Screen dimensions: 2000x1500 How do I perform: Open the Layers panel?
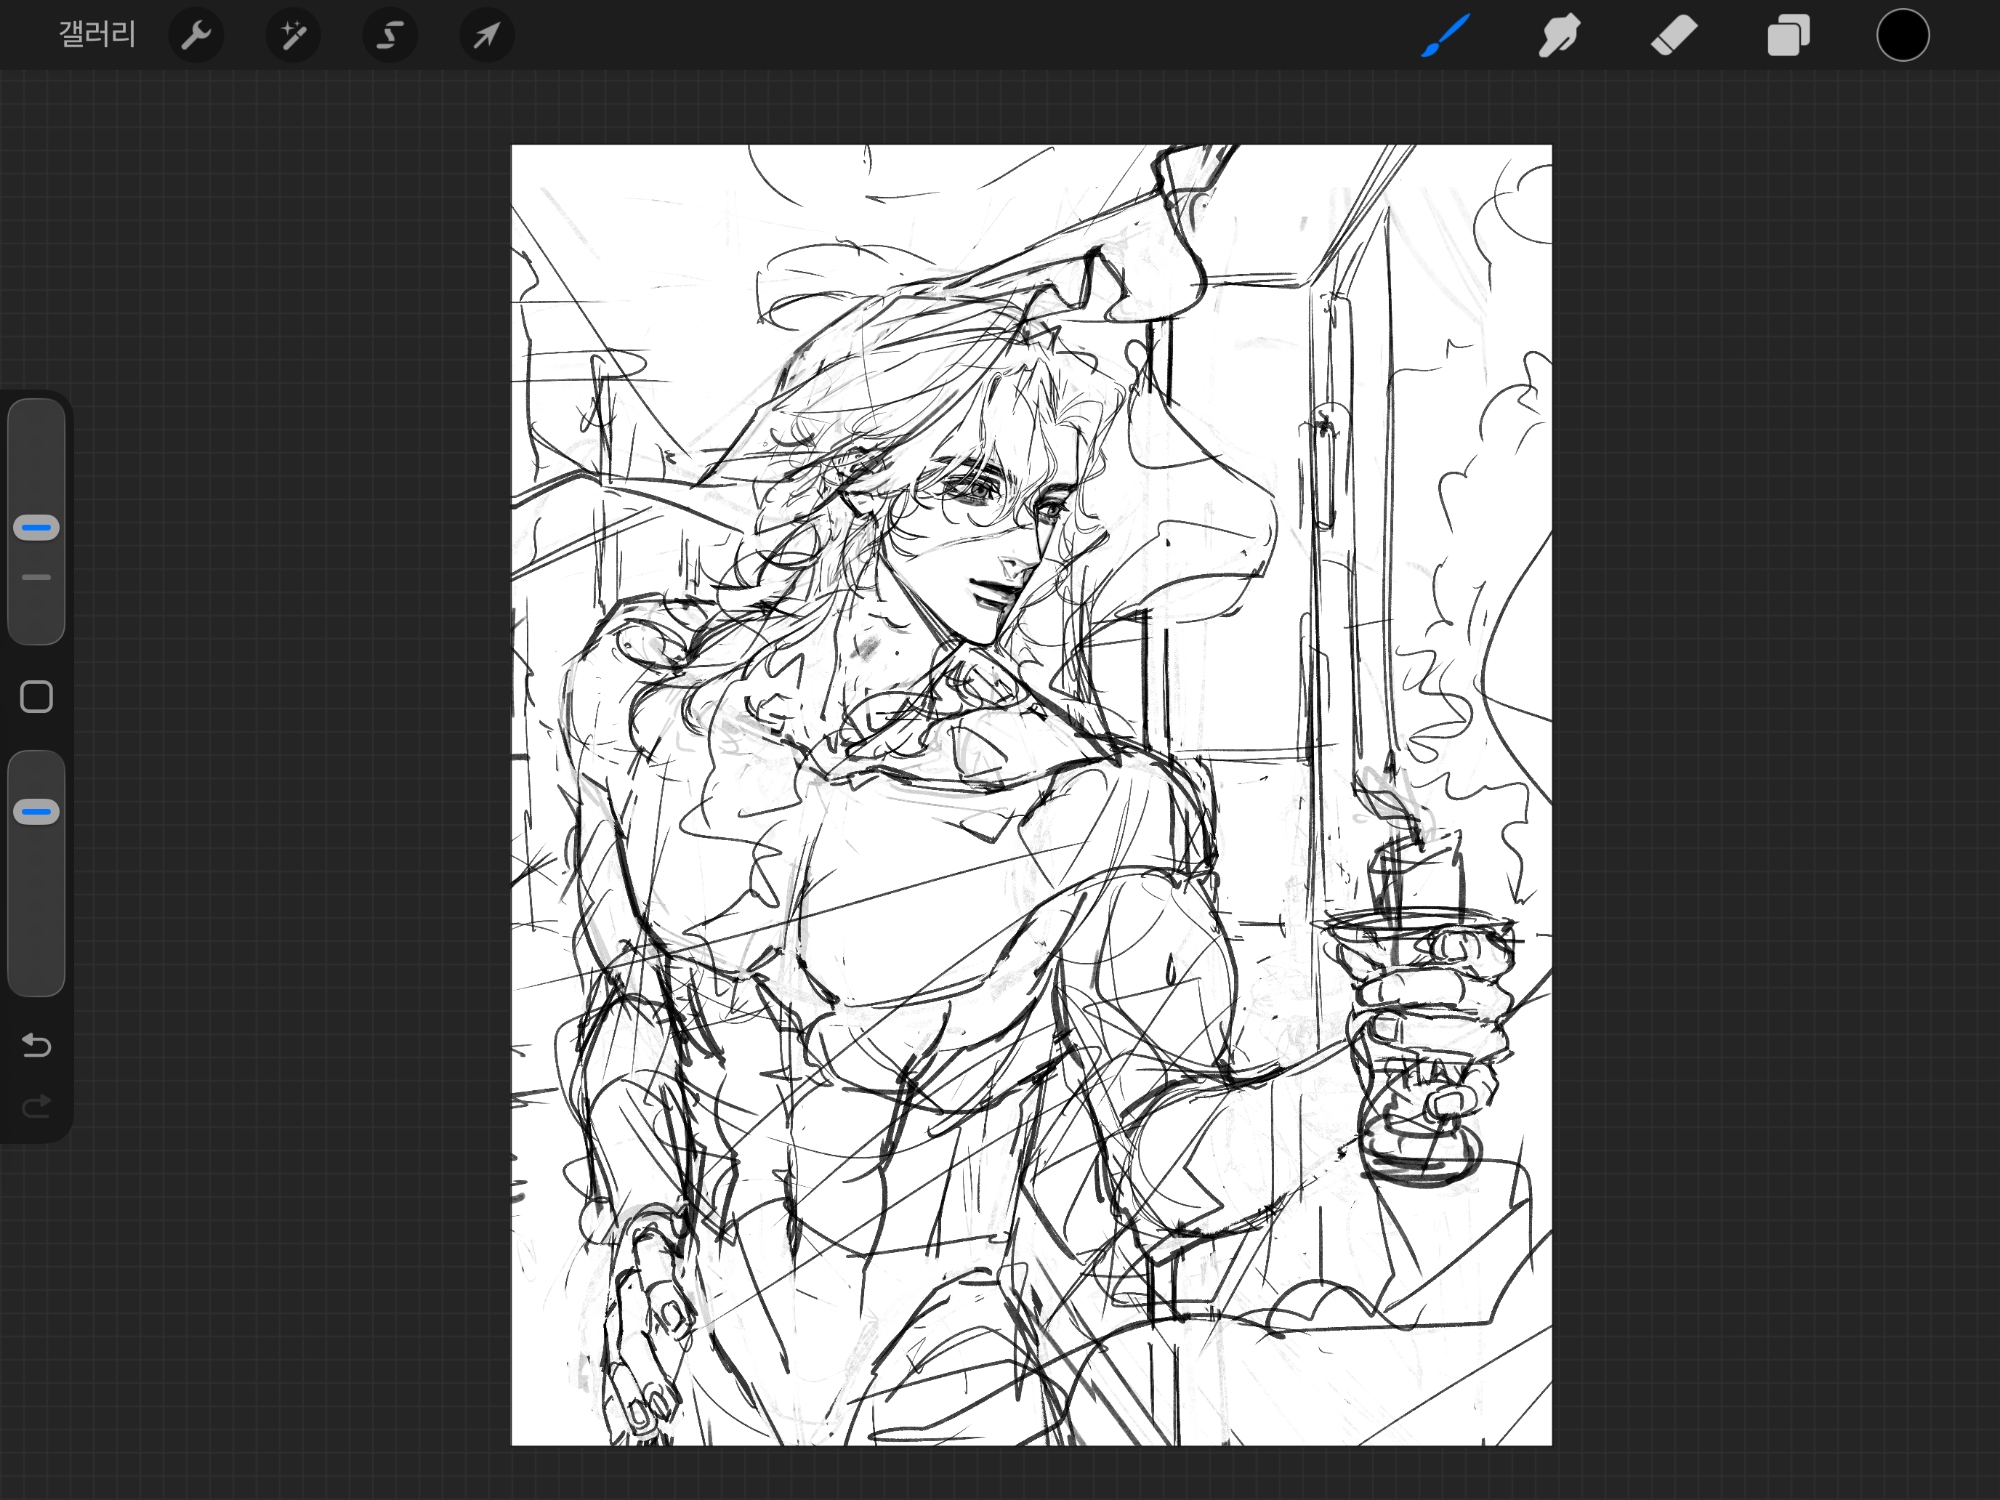[x=1788, y=36]
